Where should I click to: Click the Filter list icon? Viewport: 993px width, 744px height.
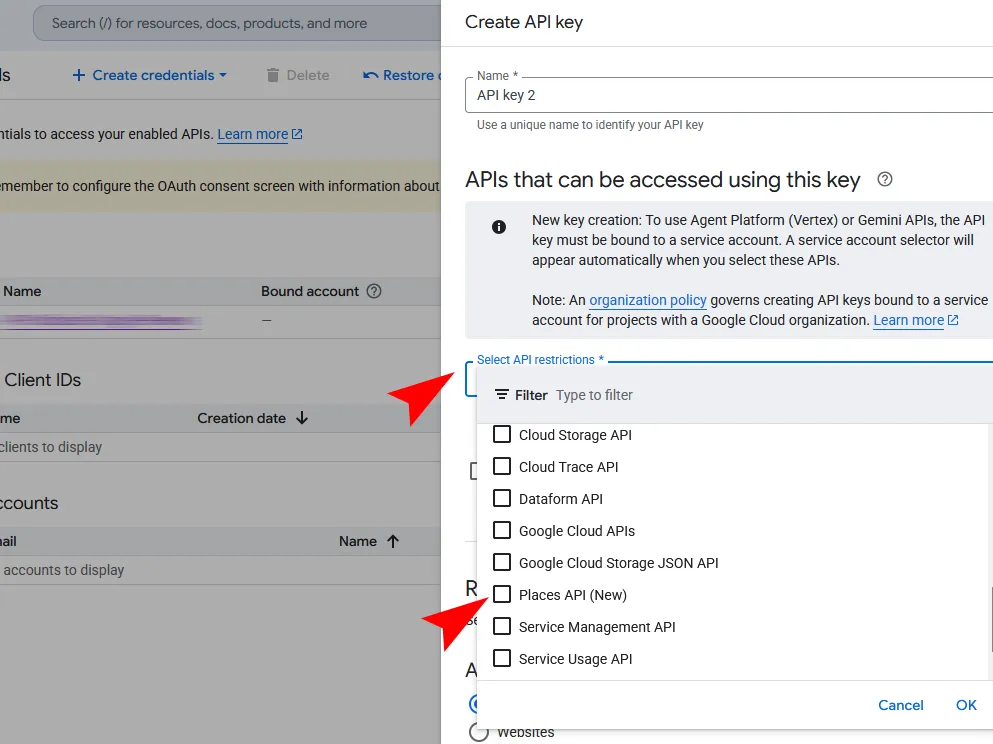point(502,394)
